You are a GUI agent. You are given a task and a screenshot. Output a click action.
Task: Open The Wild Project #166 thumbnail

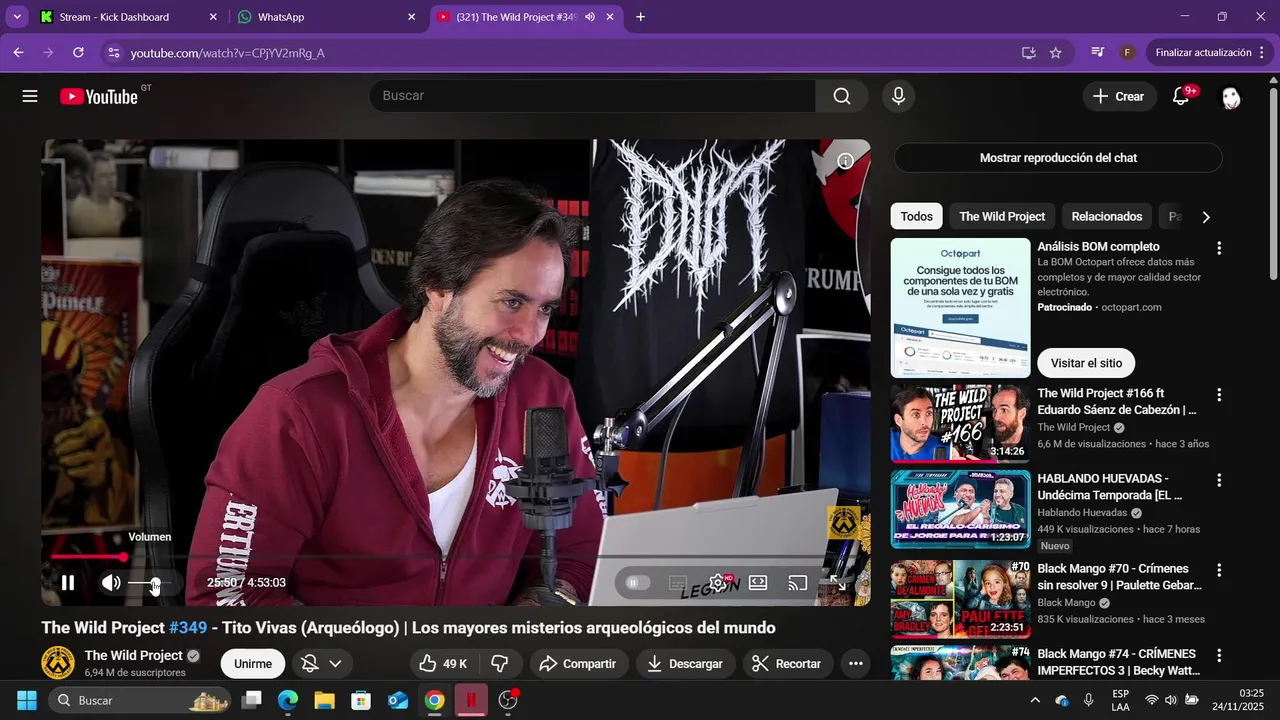[960, 423]
